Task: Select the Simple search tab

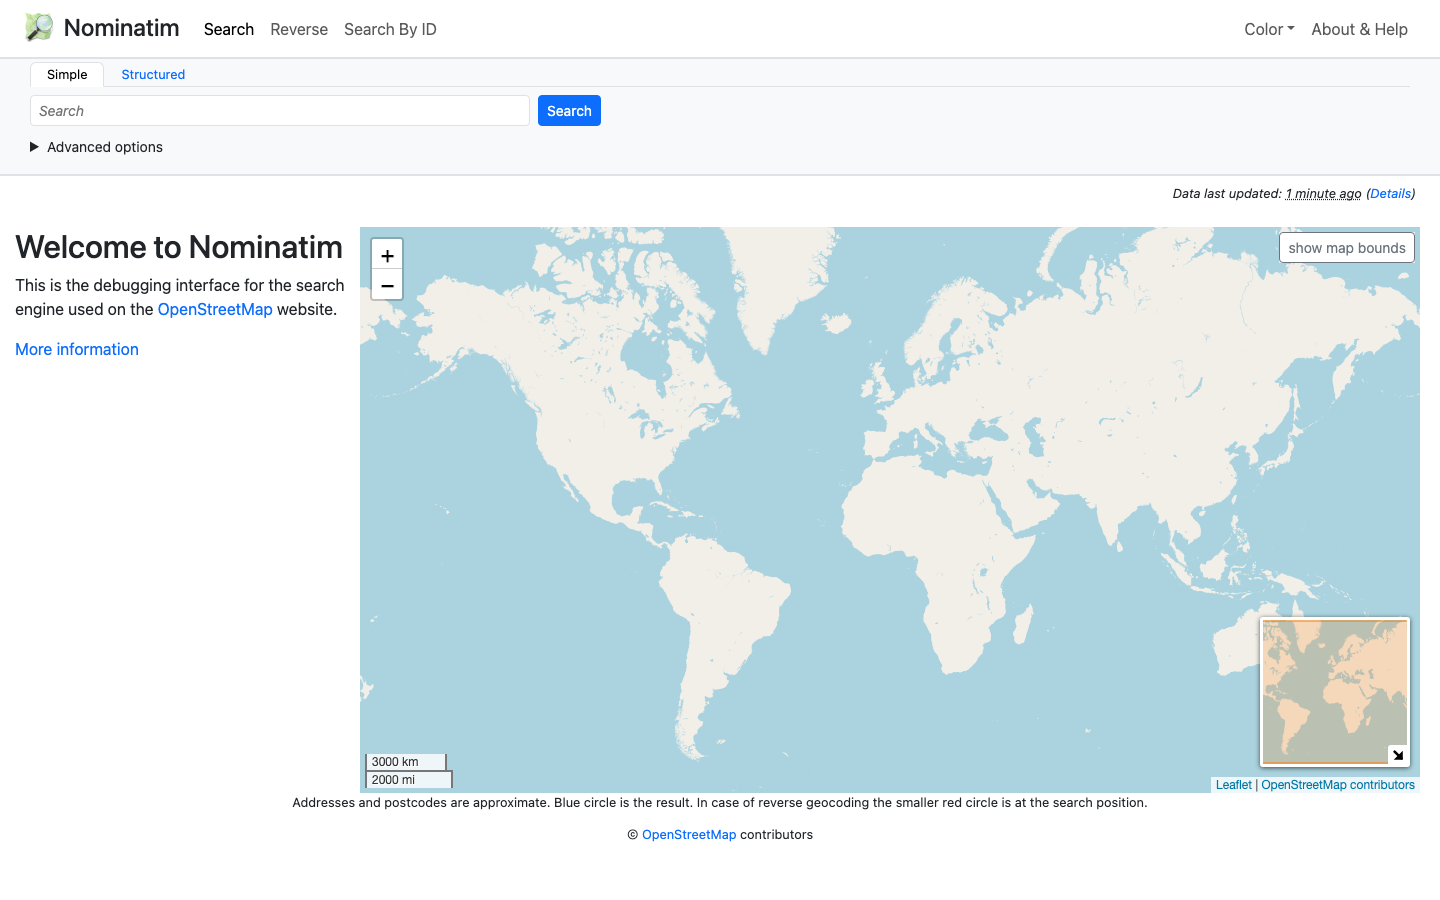Action: pyautogui.click(x=67, y=74)
